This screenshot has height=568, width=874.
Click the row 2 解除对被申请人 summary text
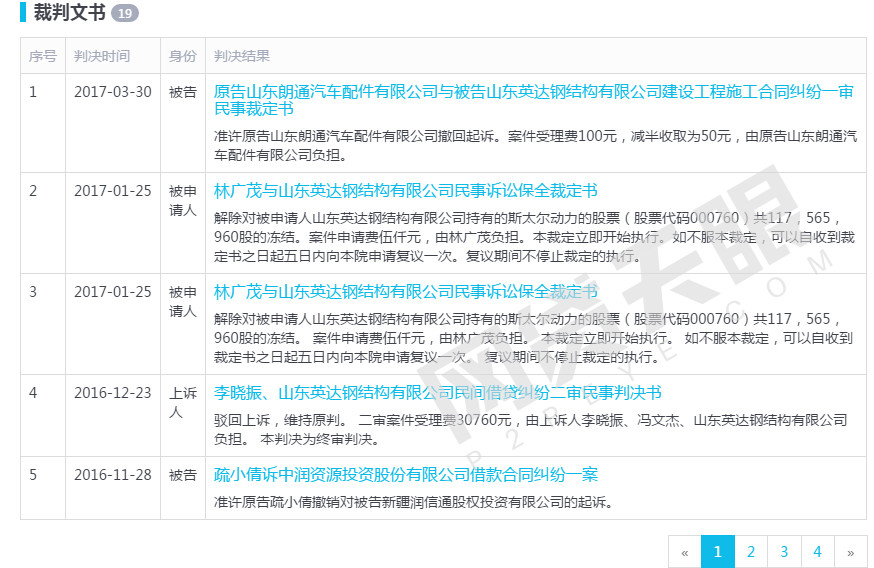534,237
